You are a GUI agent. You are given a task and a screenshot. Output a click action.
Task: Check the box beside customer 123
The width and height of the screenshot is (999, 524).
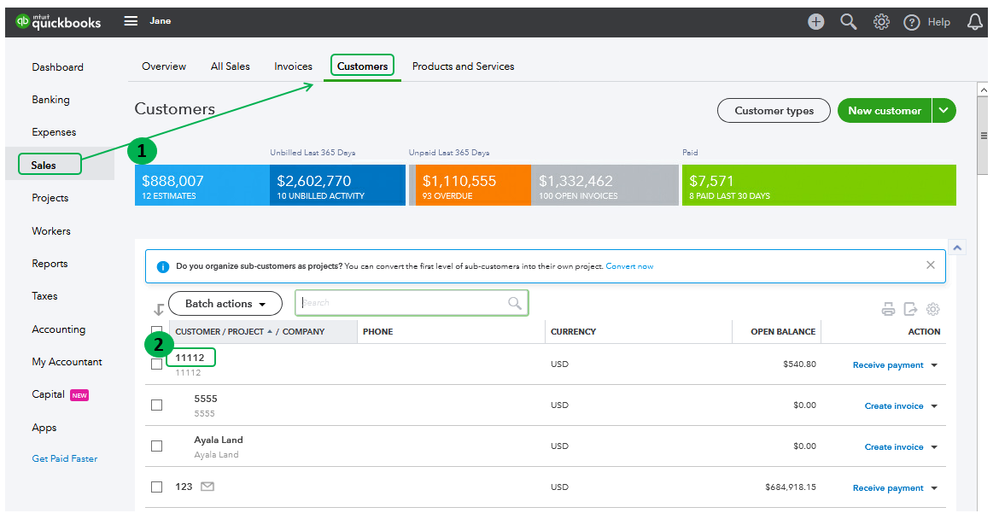point(156,487)
